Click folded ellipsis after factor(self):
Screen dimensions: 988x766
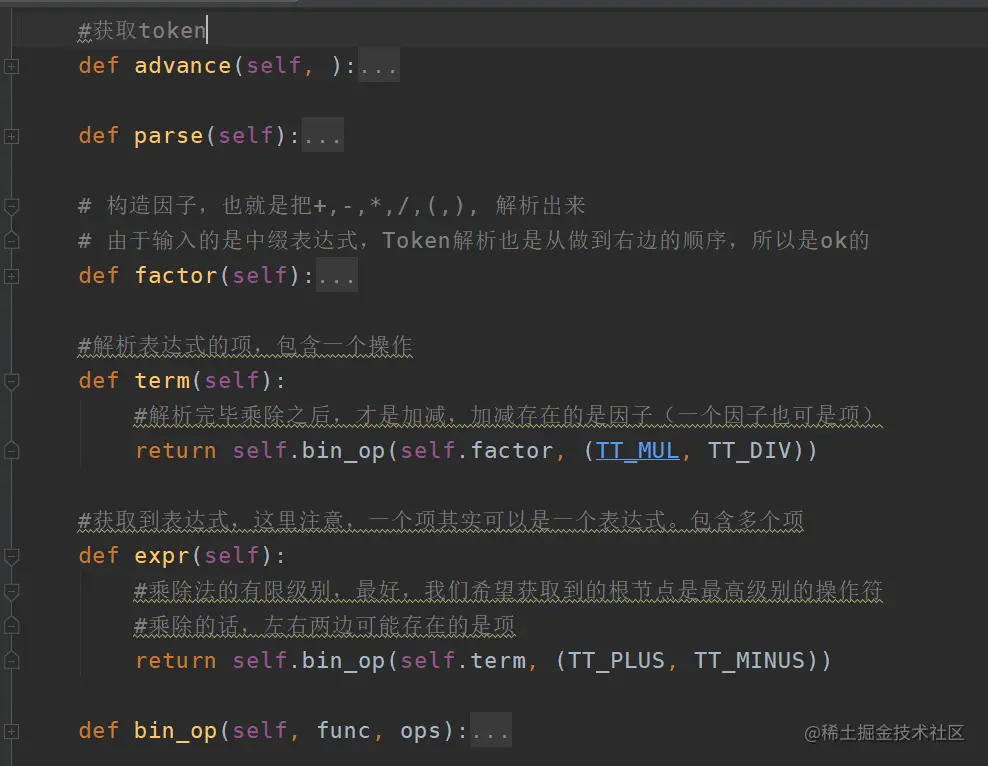click(x=336, y=275)
